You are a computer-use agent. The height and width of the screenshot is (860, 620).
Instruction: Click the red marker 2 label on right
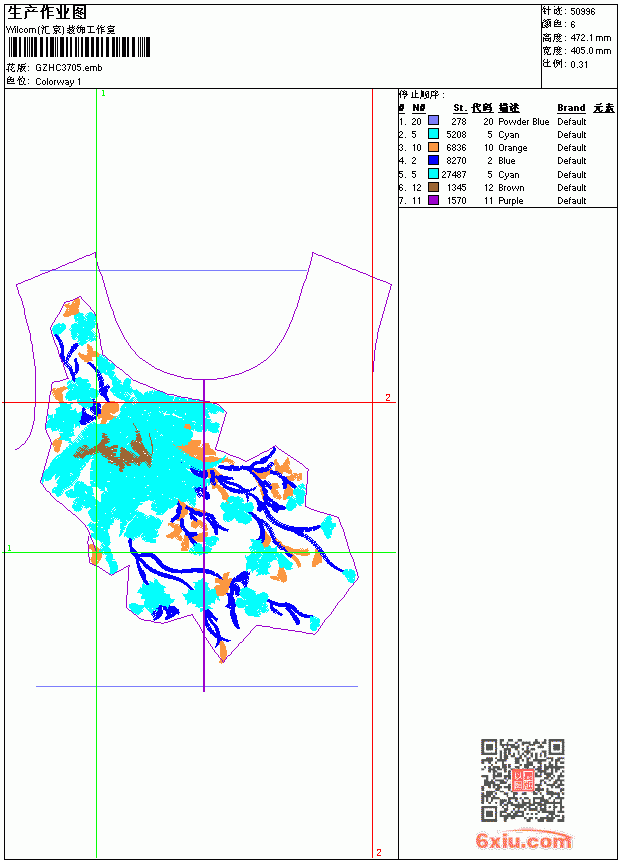(388, 397)
